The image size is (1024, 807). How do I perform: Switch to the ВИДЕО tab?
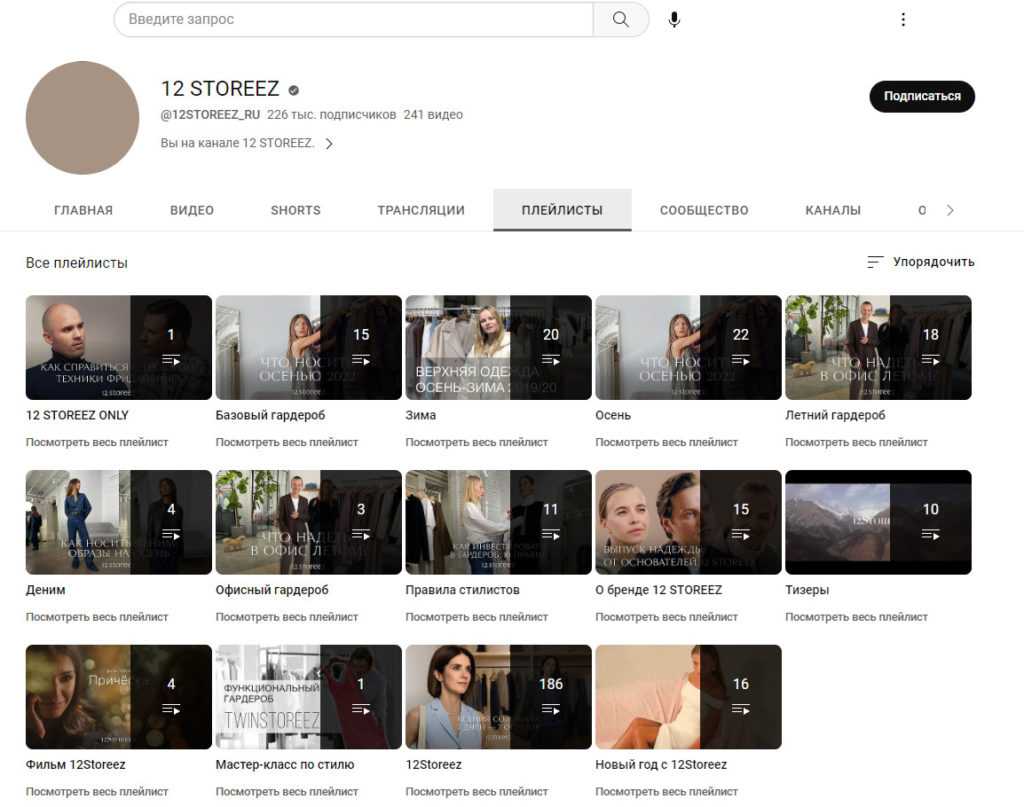coord(192,211)
